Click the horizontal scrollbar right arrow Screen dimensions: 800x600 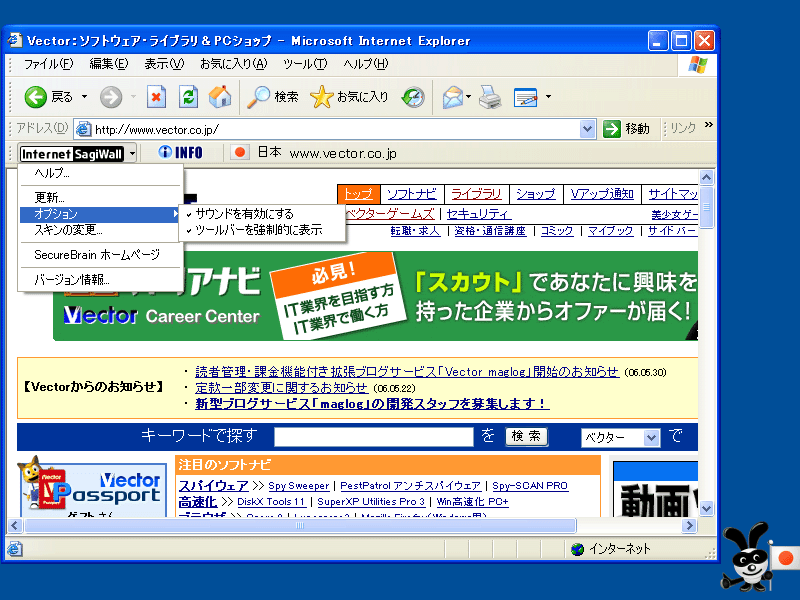(690, 525)
